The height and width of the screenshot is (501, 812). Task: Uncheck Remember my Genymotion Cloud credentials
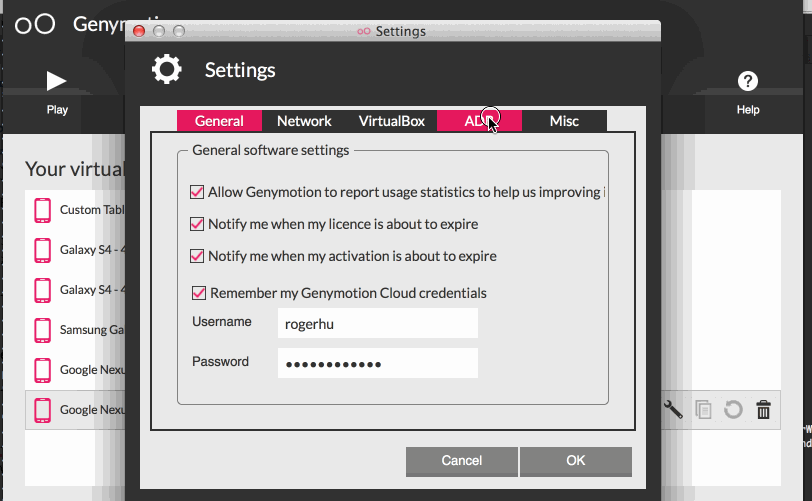(x=199, y=293)
